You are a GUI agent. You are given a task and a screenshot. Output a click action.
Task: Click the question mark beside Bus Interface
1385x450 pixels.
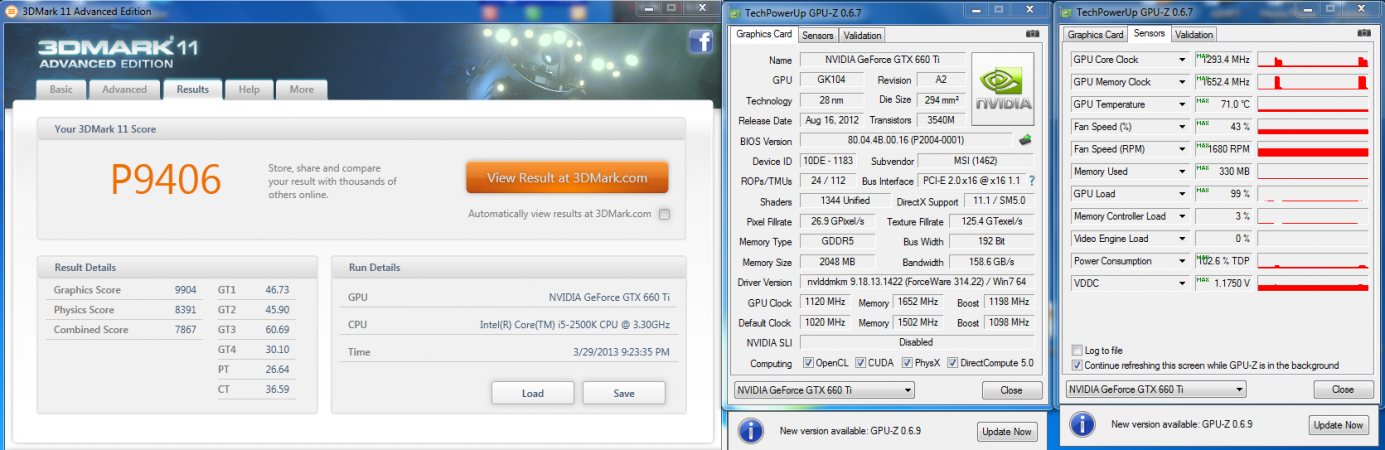(1031, 180)
